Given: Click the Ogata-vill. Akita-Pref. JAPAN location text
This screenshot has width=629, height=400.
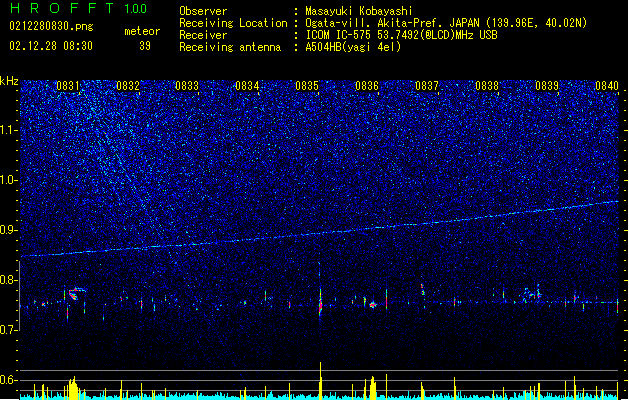Looking at the screenshot, I should (446, 23).
